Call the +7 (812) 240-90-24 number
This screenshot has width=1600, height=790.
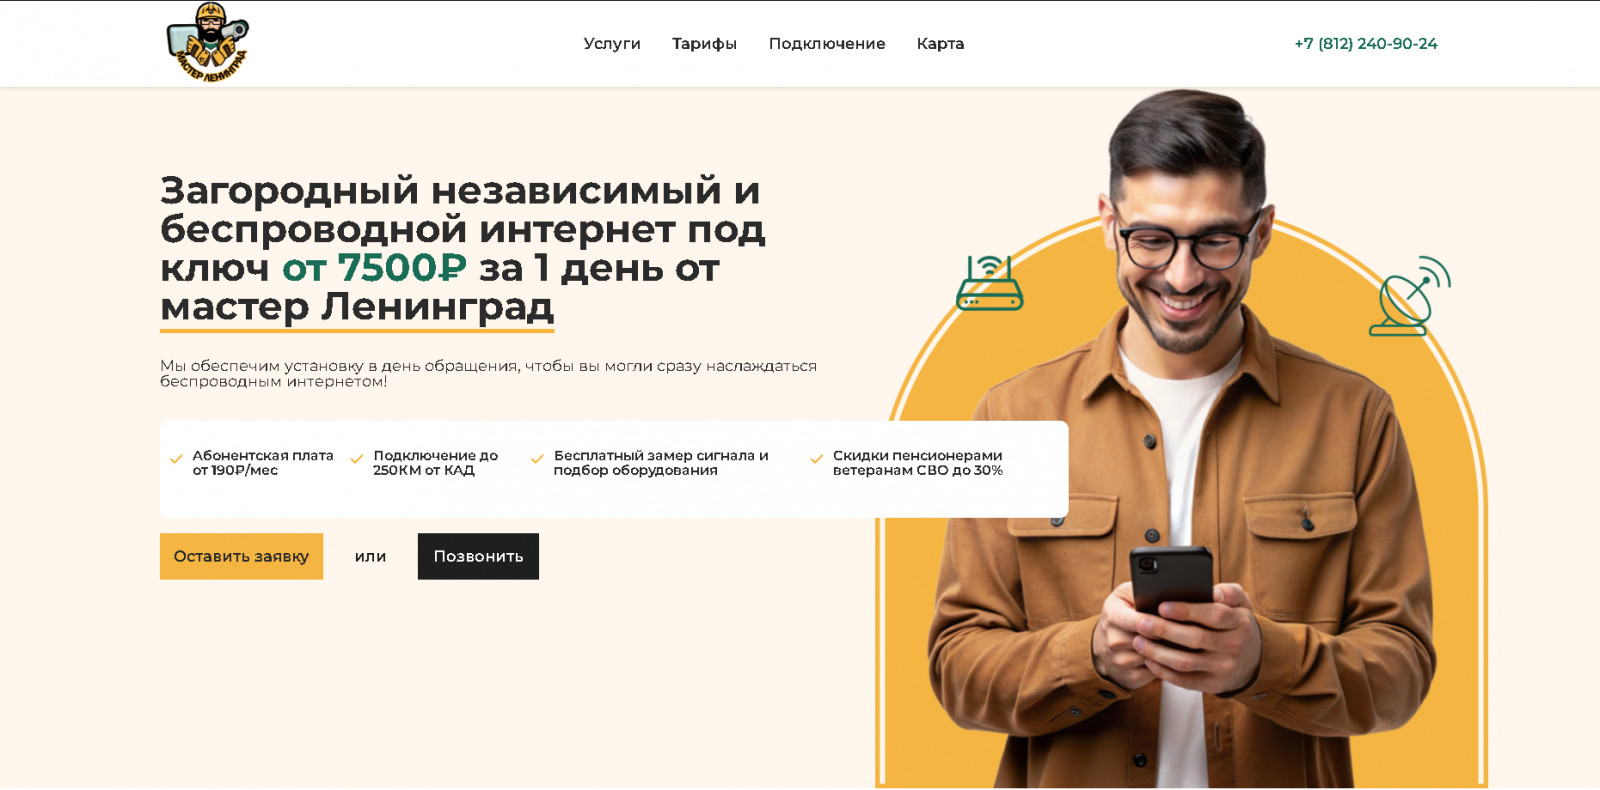coord(1366,44)
